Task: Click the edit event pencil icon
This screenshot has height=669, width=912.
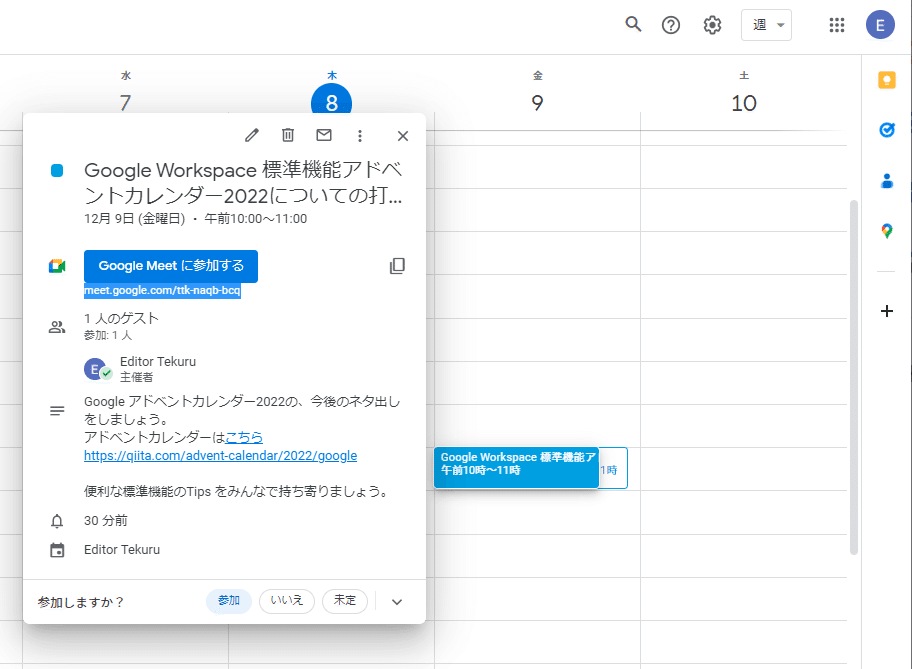Action: [x=251, y=135]
